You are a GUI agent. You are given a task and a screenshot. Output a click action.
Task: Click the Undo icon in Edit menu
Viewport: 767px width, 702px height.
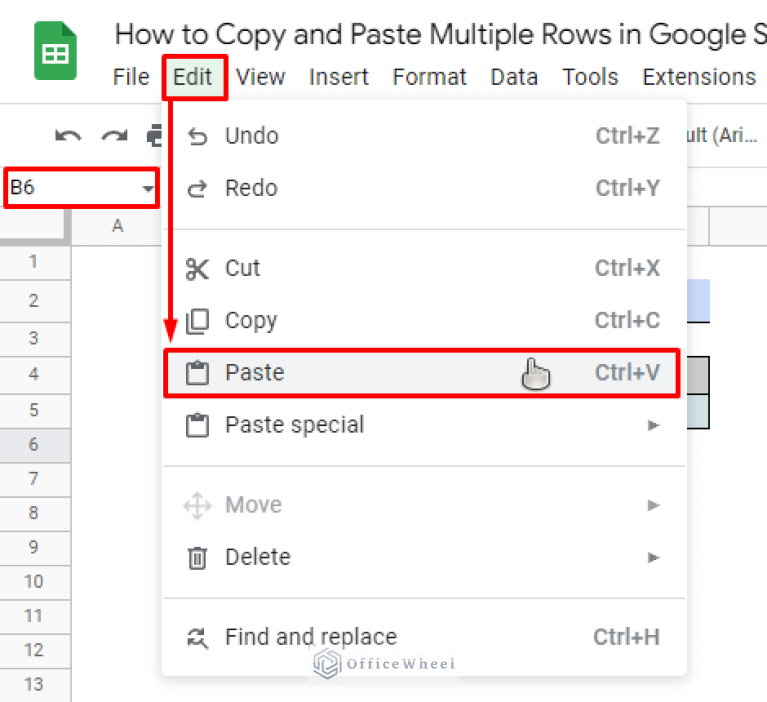(197, 136)
